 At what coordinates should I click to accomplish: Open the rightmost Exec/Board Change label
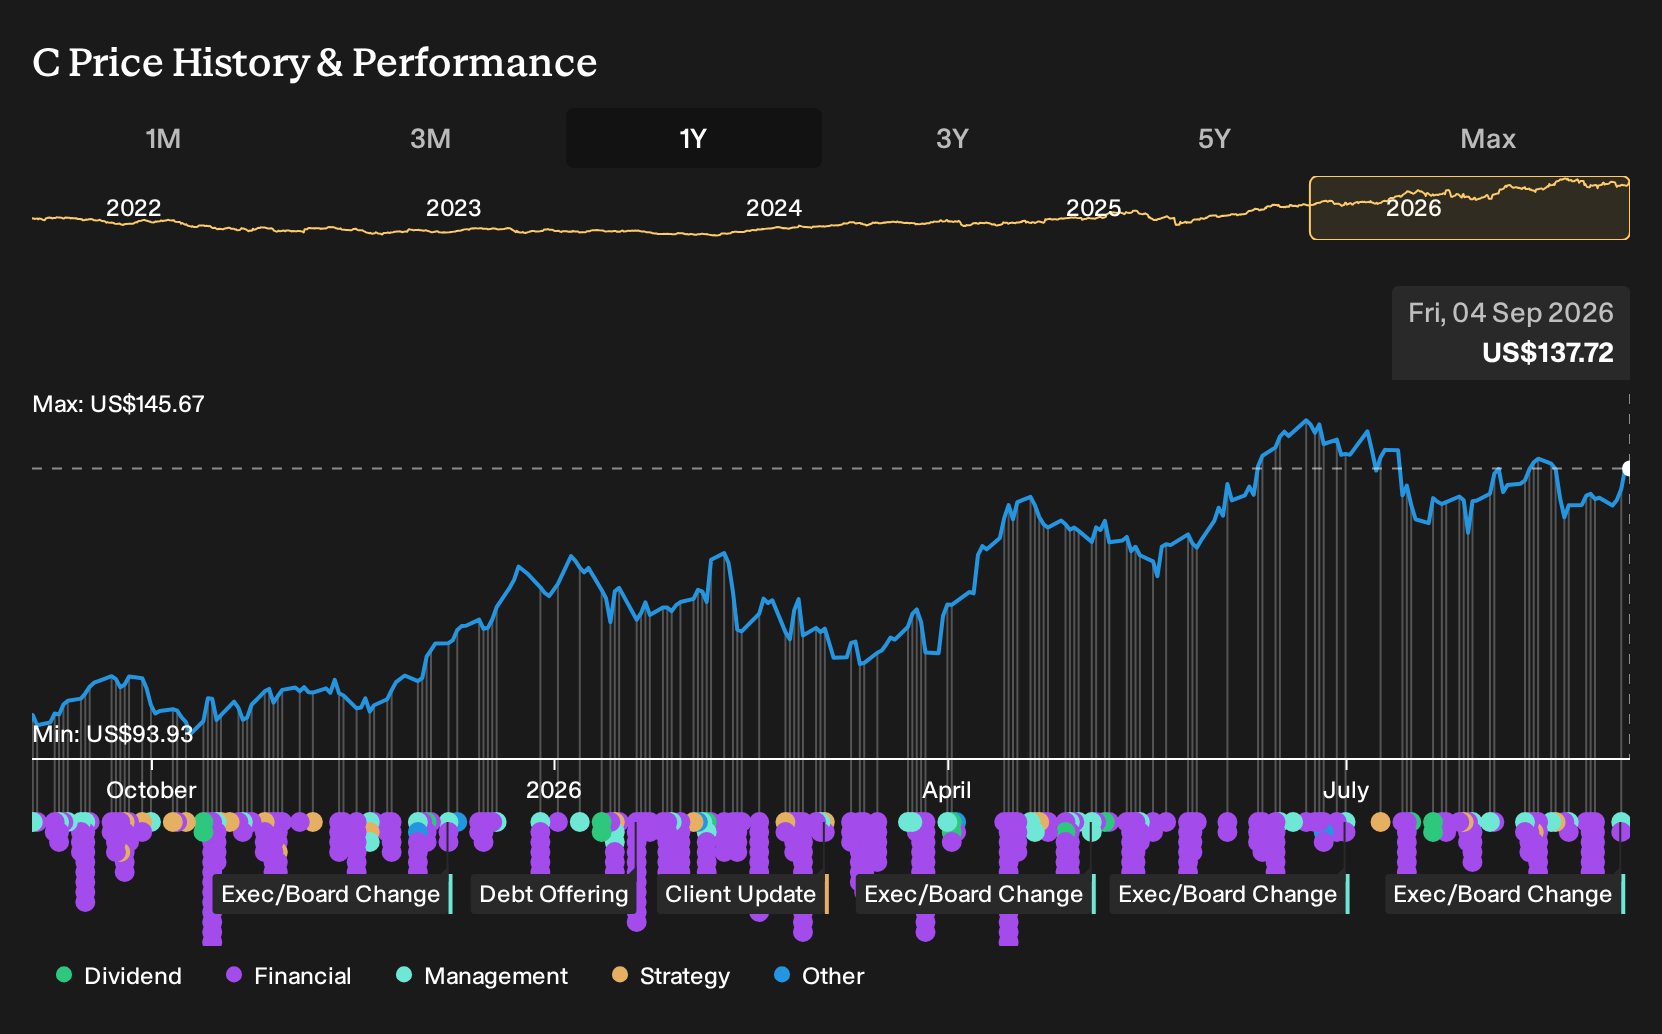coord(1504,894)
